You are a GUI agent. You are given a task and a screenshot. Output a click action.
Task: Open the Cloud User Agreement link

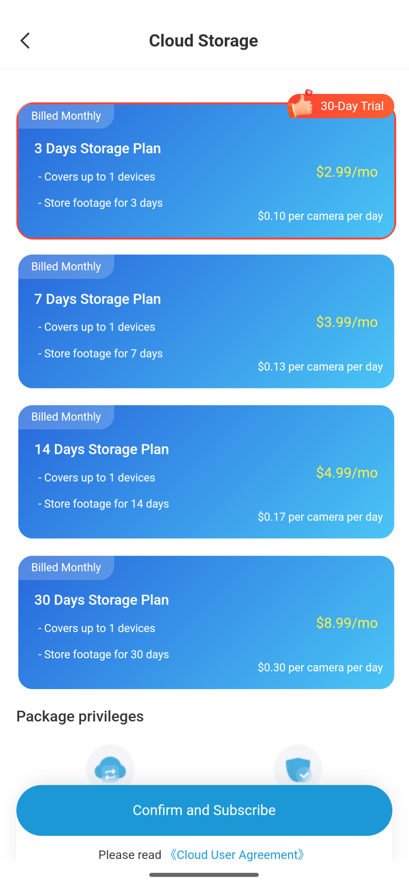click(x=237, y=854)
